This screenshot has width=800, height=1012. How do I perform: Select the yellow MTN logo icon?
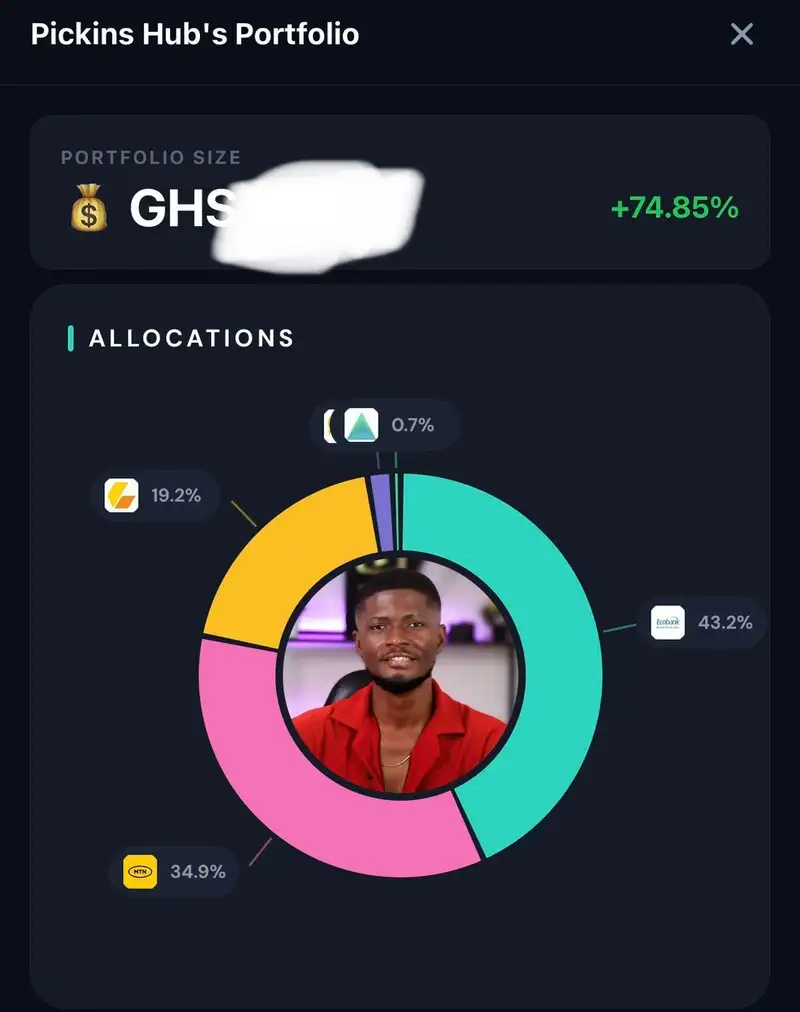coord(140,871)
